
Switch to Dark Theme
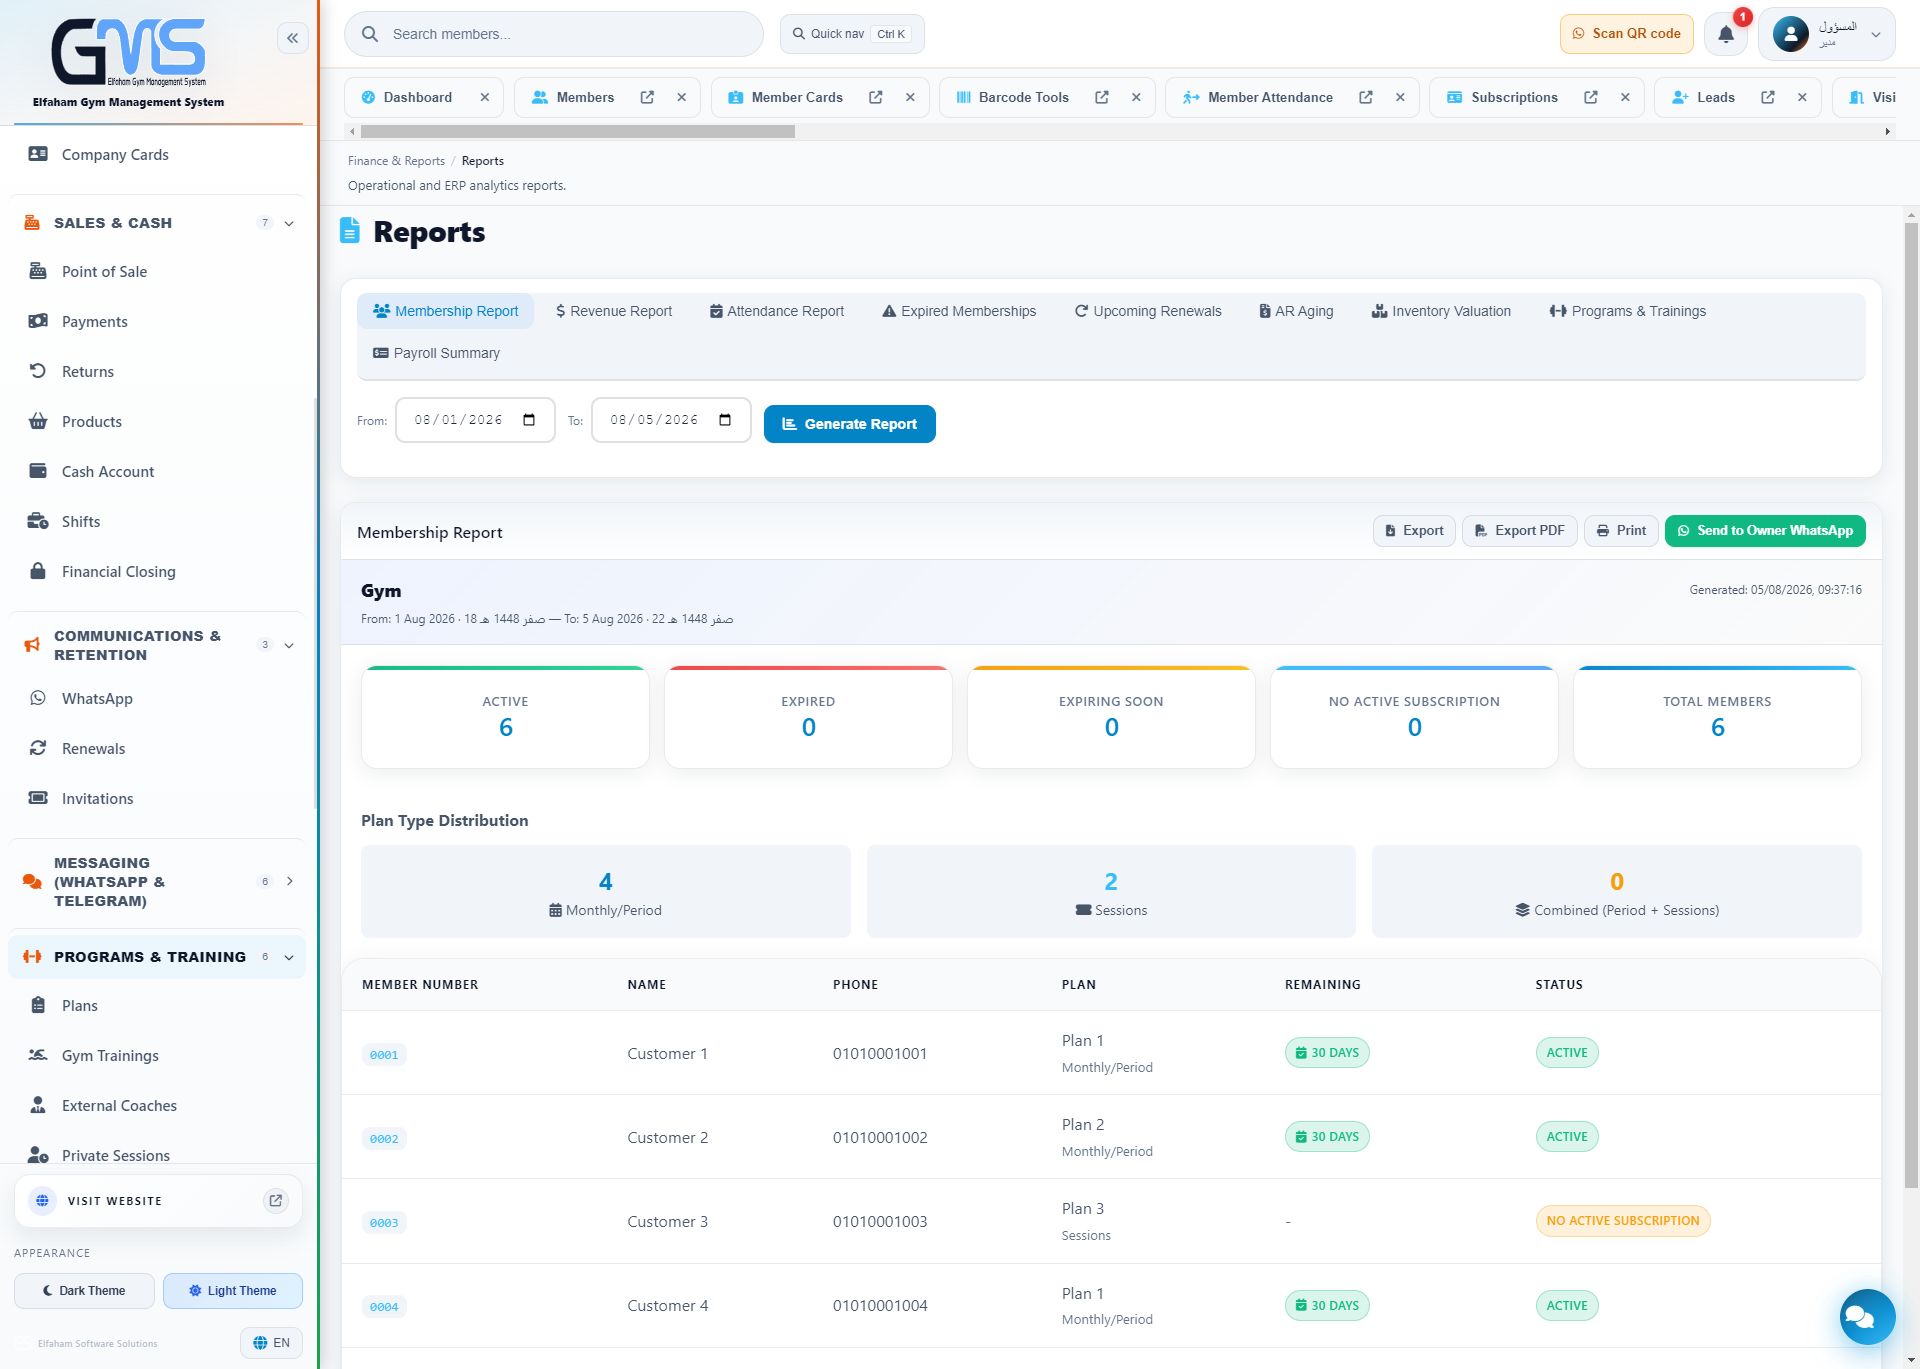click(x=84, y=1291)
